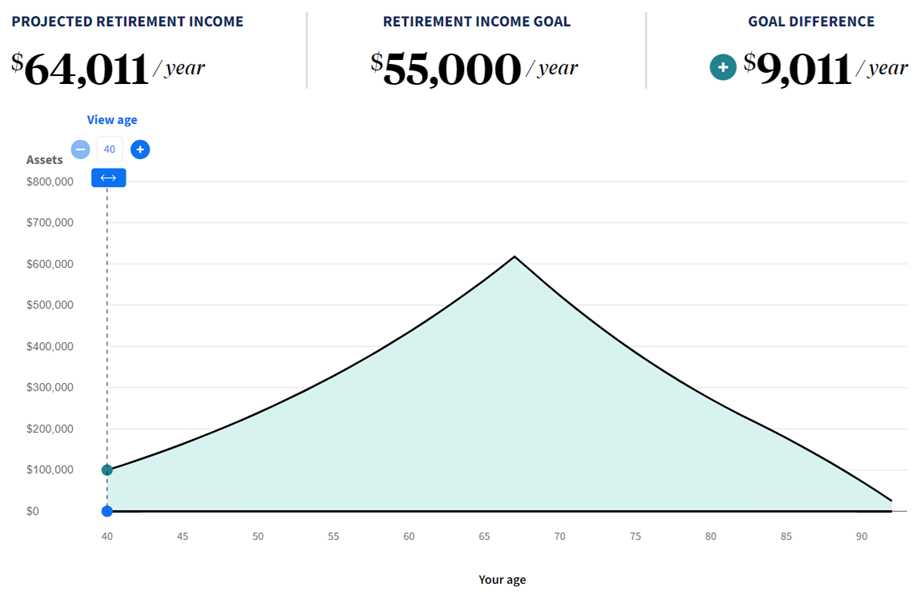Click the teal data point at $100,000
The image size is (920, 595).
point(107,470)
